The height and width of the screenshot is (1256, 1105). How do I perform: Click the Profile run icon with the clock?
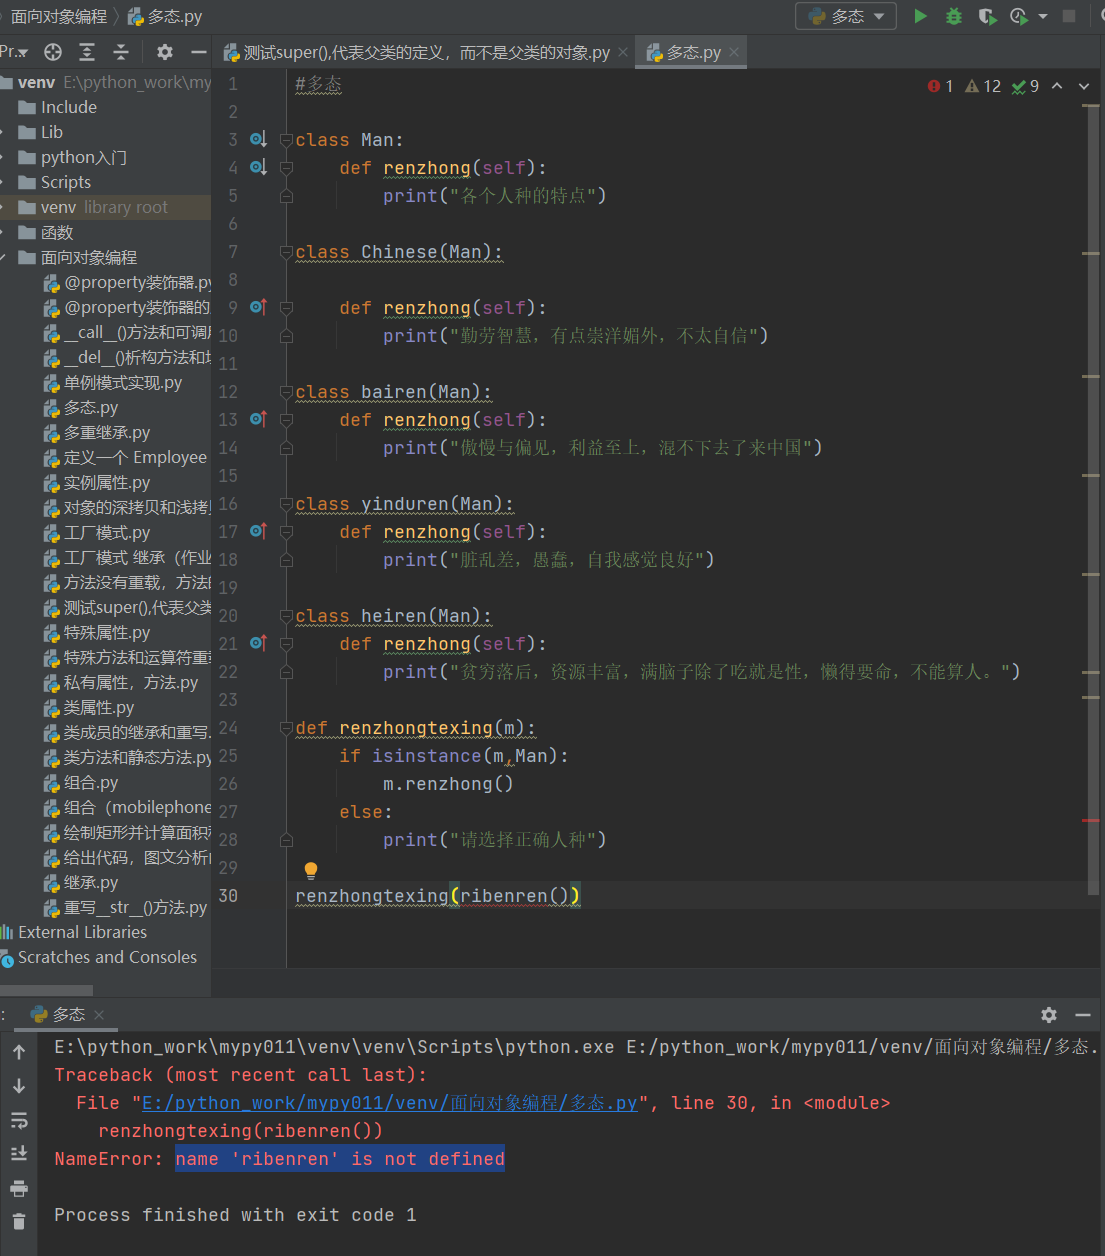point(1019,16)
